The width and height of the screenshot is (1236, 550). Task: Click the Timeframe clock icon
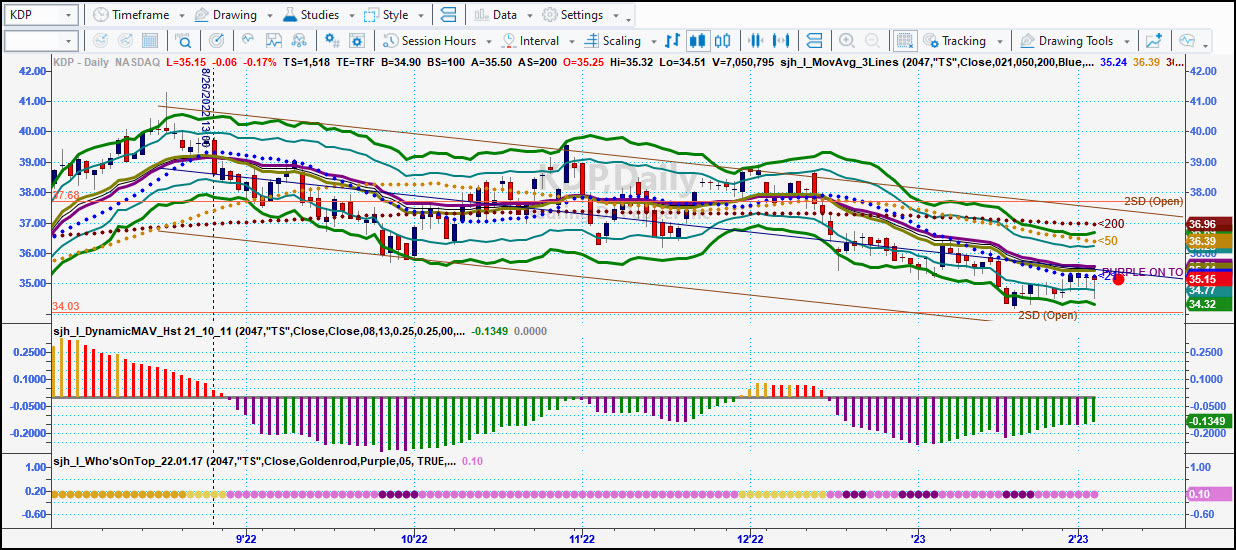coord(100,15)
